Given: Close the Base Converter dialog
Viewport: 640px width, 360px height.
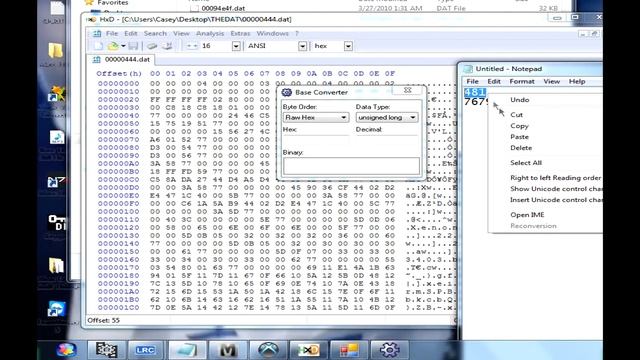Looking at the screenshot, I should pos(407,90).
